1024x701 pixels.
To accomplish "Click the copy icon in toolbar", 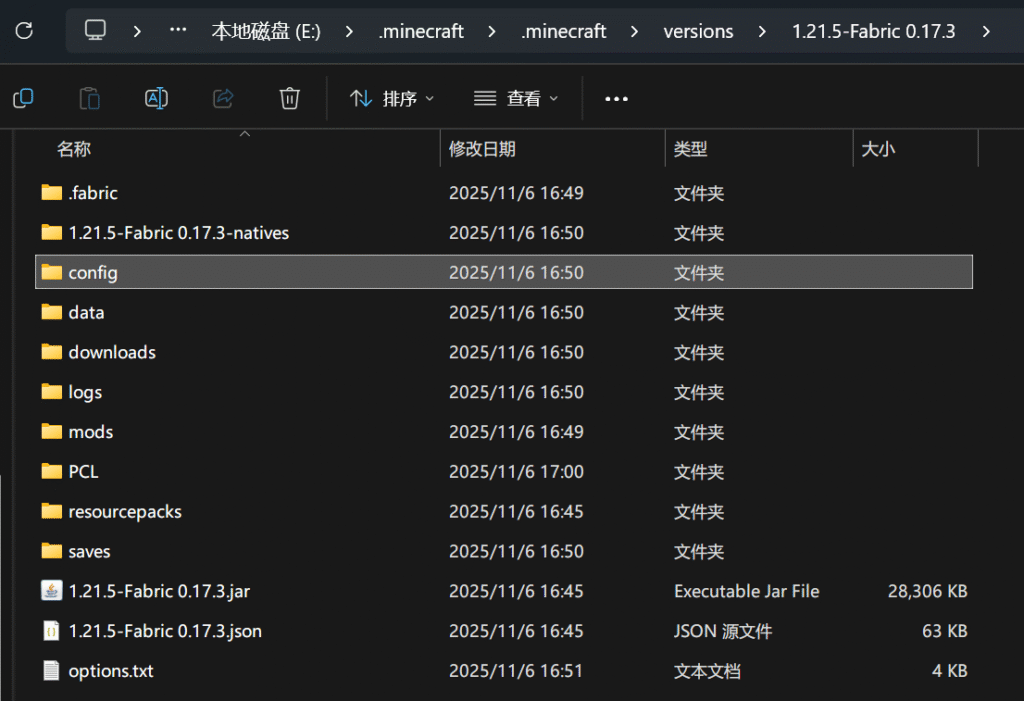I will 23,98.
